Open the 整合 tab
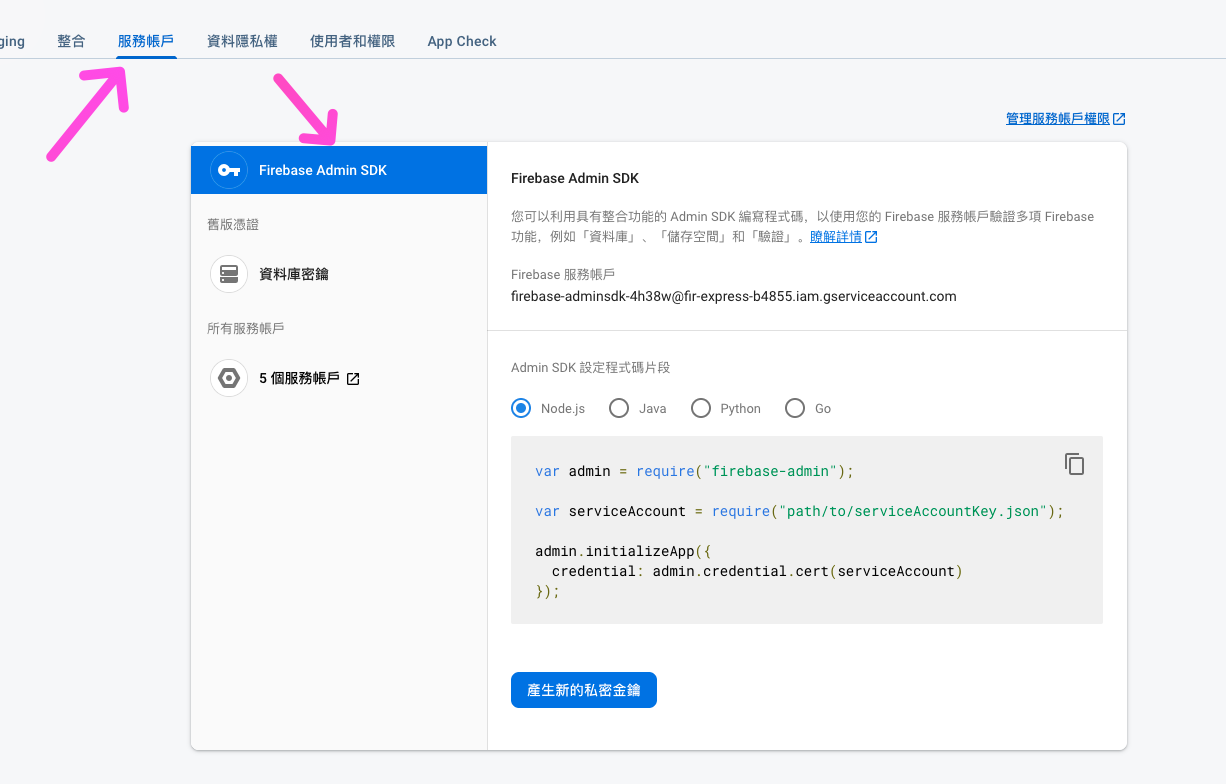Viewport: 1226px width, 784px height. 71,41
